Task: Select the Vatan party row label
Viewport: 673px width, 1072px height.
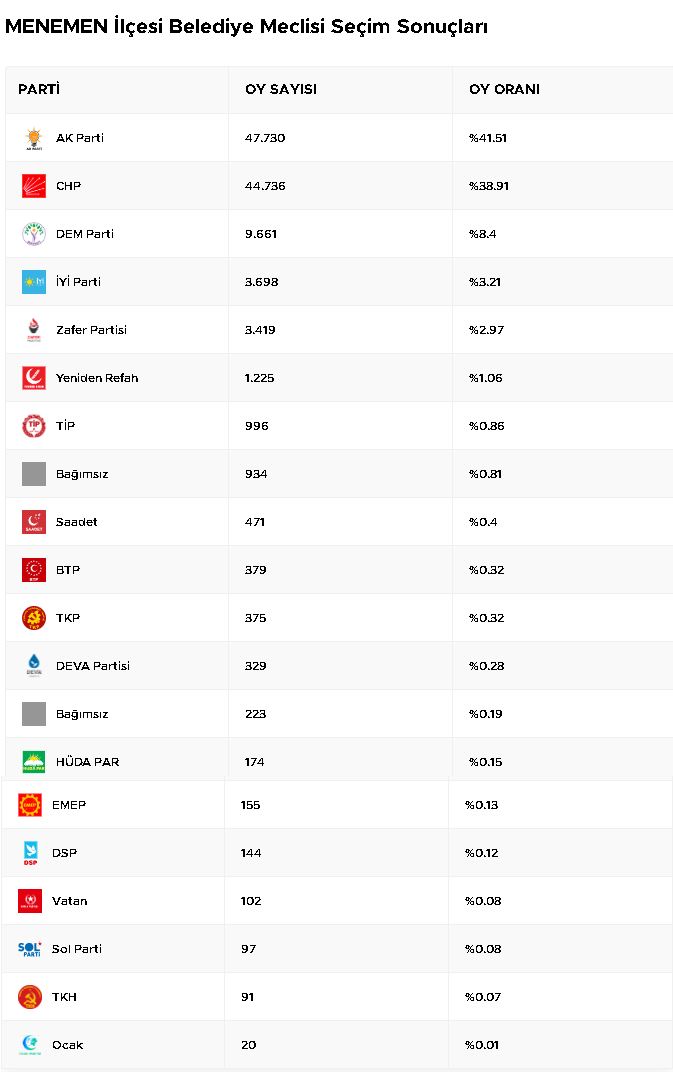Action: click(x=70, y=901)
